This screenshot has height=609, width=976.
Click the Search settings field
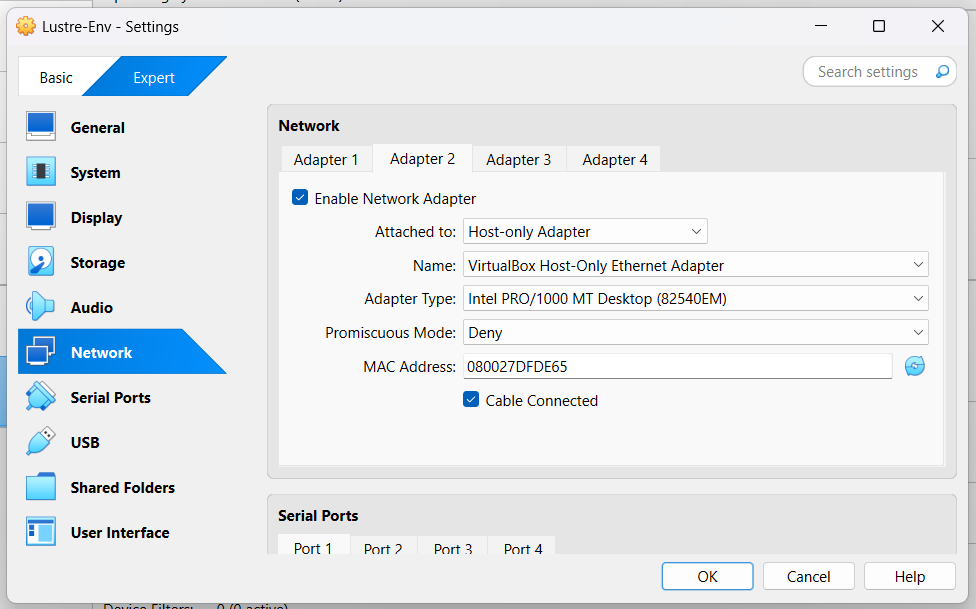867,72
